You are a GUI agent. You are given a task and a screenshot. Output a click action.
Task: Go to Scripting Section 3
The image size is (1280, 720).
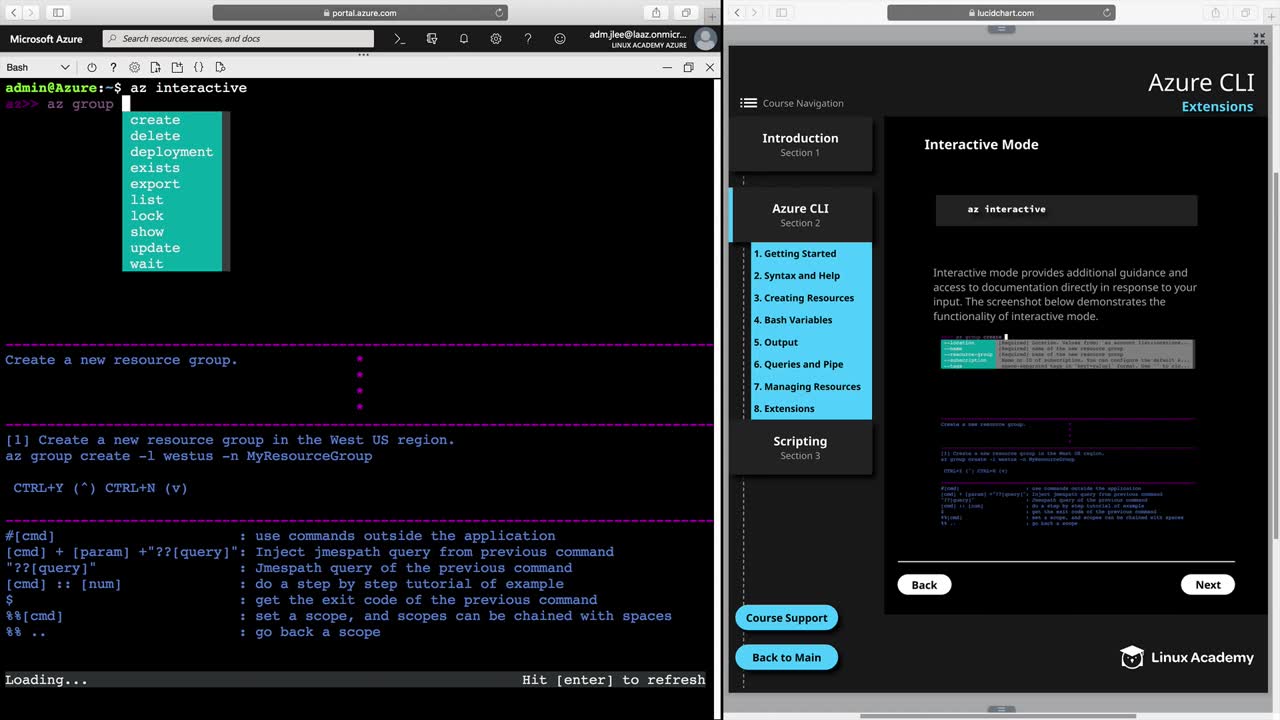800,447
